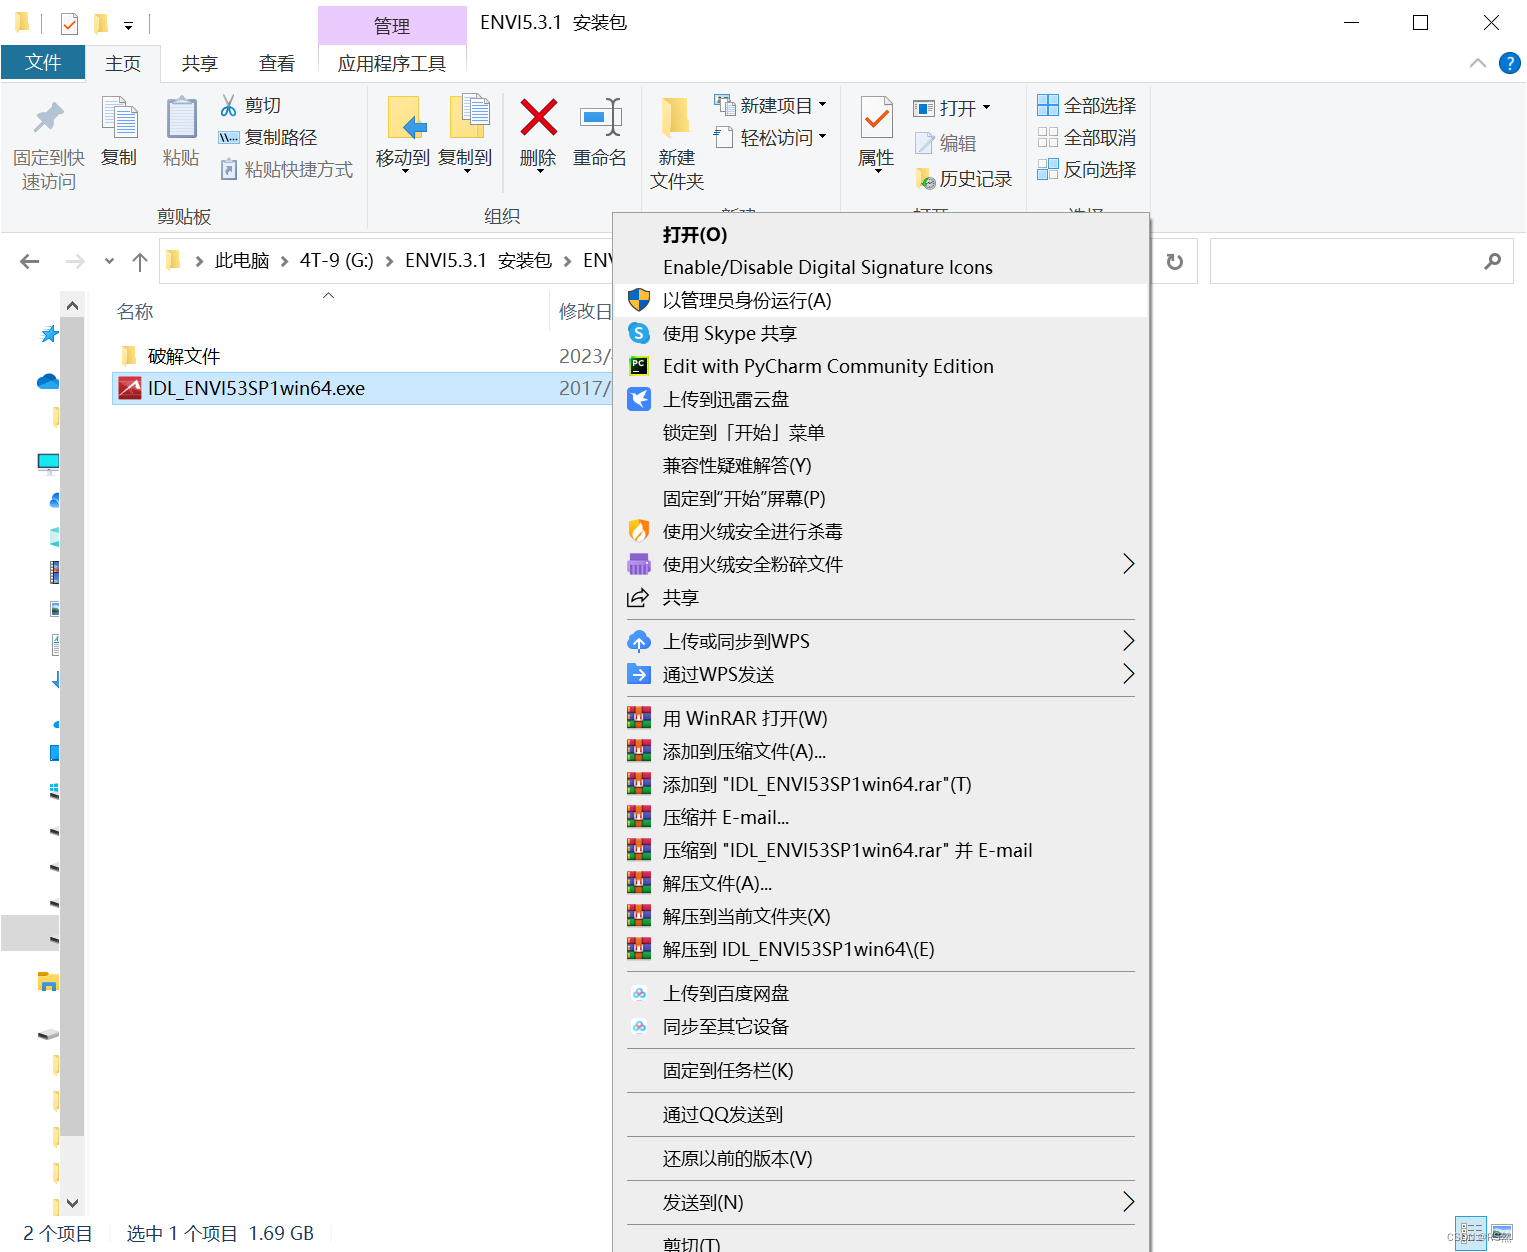Click 此电脑 in address breadcrumb
Screen dimensions: 1527x1252
(x=242, y=261)
